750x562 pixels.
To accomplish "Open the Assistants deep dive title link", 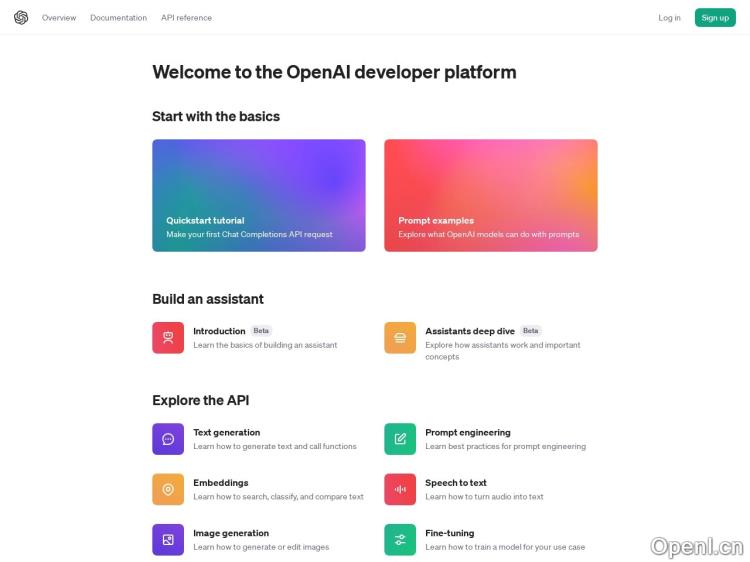I will (x=470, y=331).
